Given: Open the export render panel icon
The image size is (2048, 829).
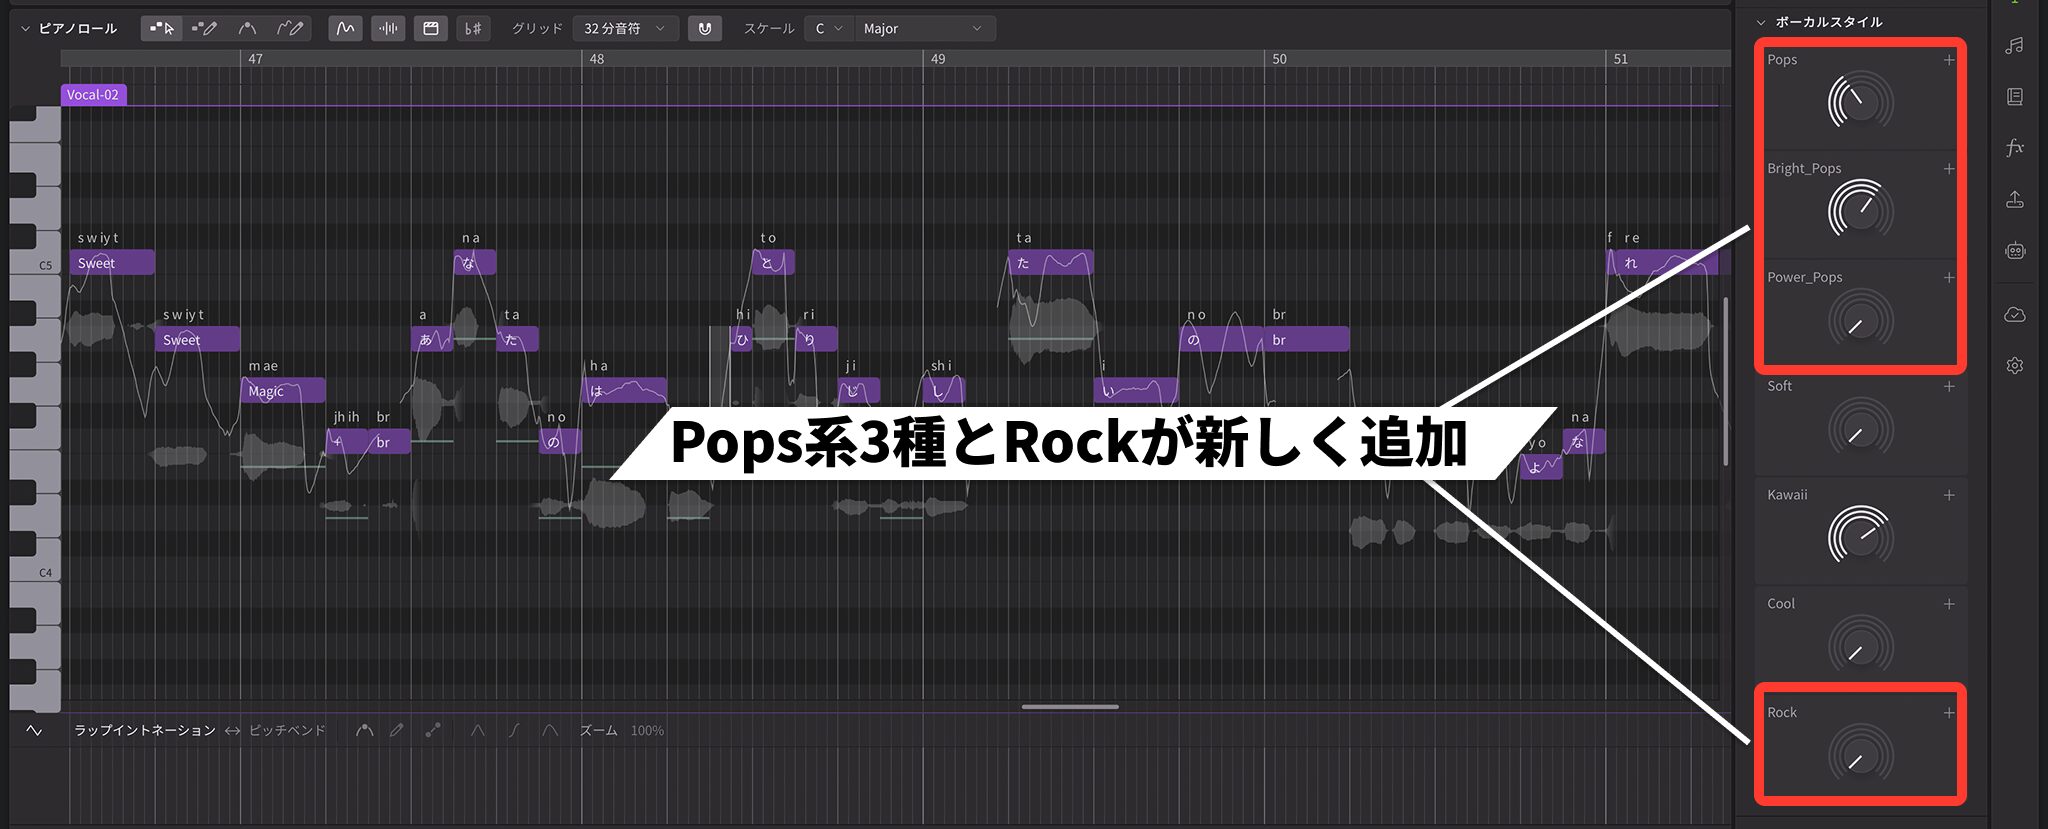Looking at the screenshot, I should coord(2015,200).
